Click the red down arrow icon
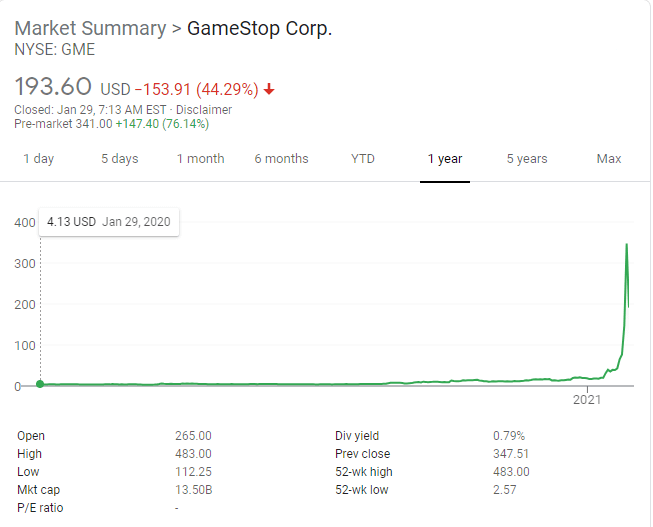Viewport: 653px width, 527px height. pyautogui.click(x=269, y=89)
